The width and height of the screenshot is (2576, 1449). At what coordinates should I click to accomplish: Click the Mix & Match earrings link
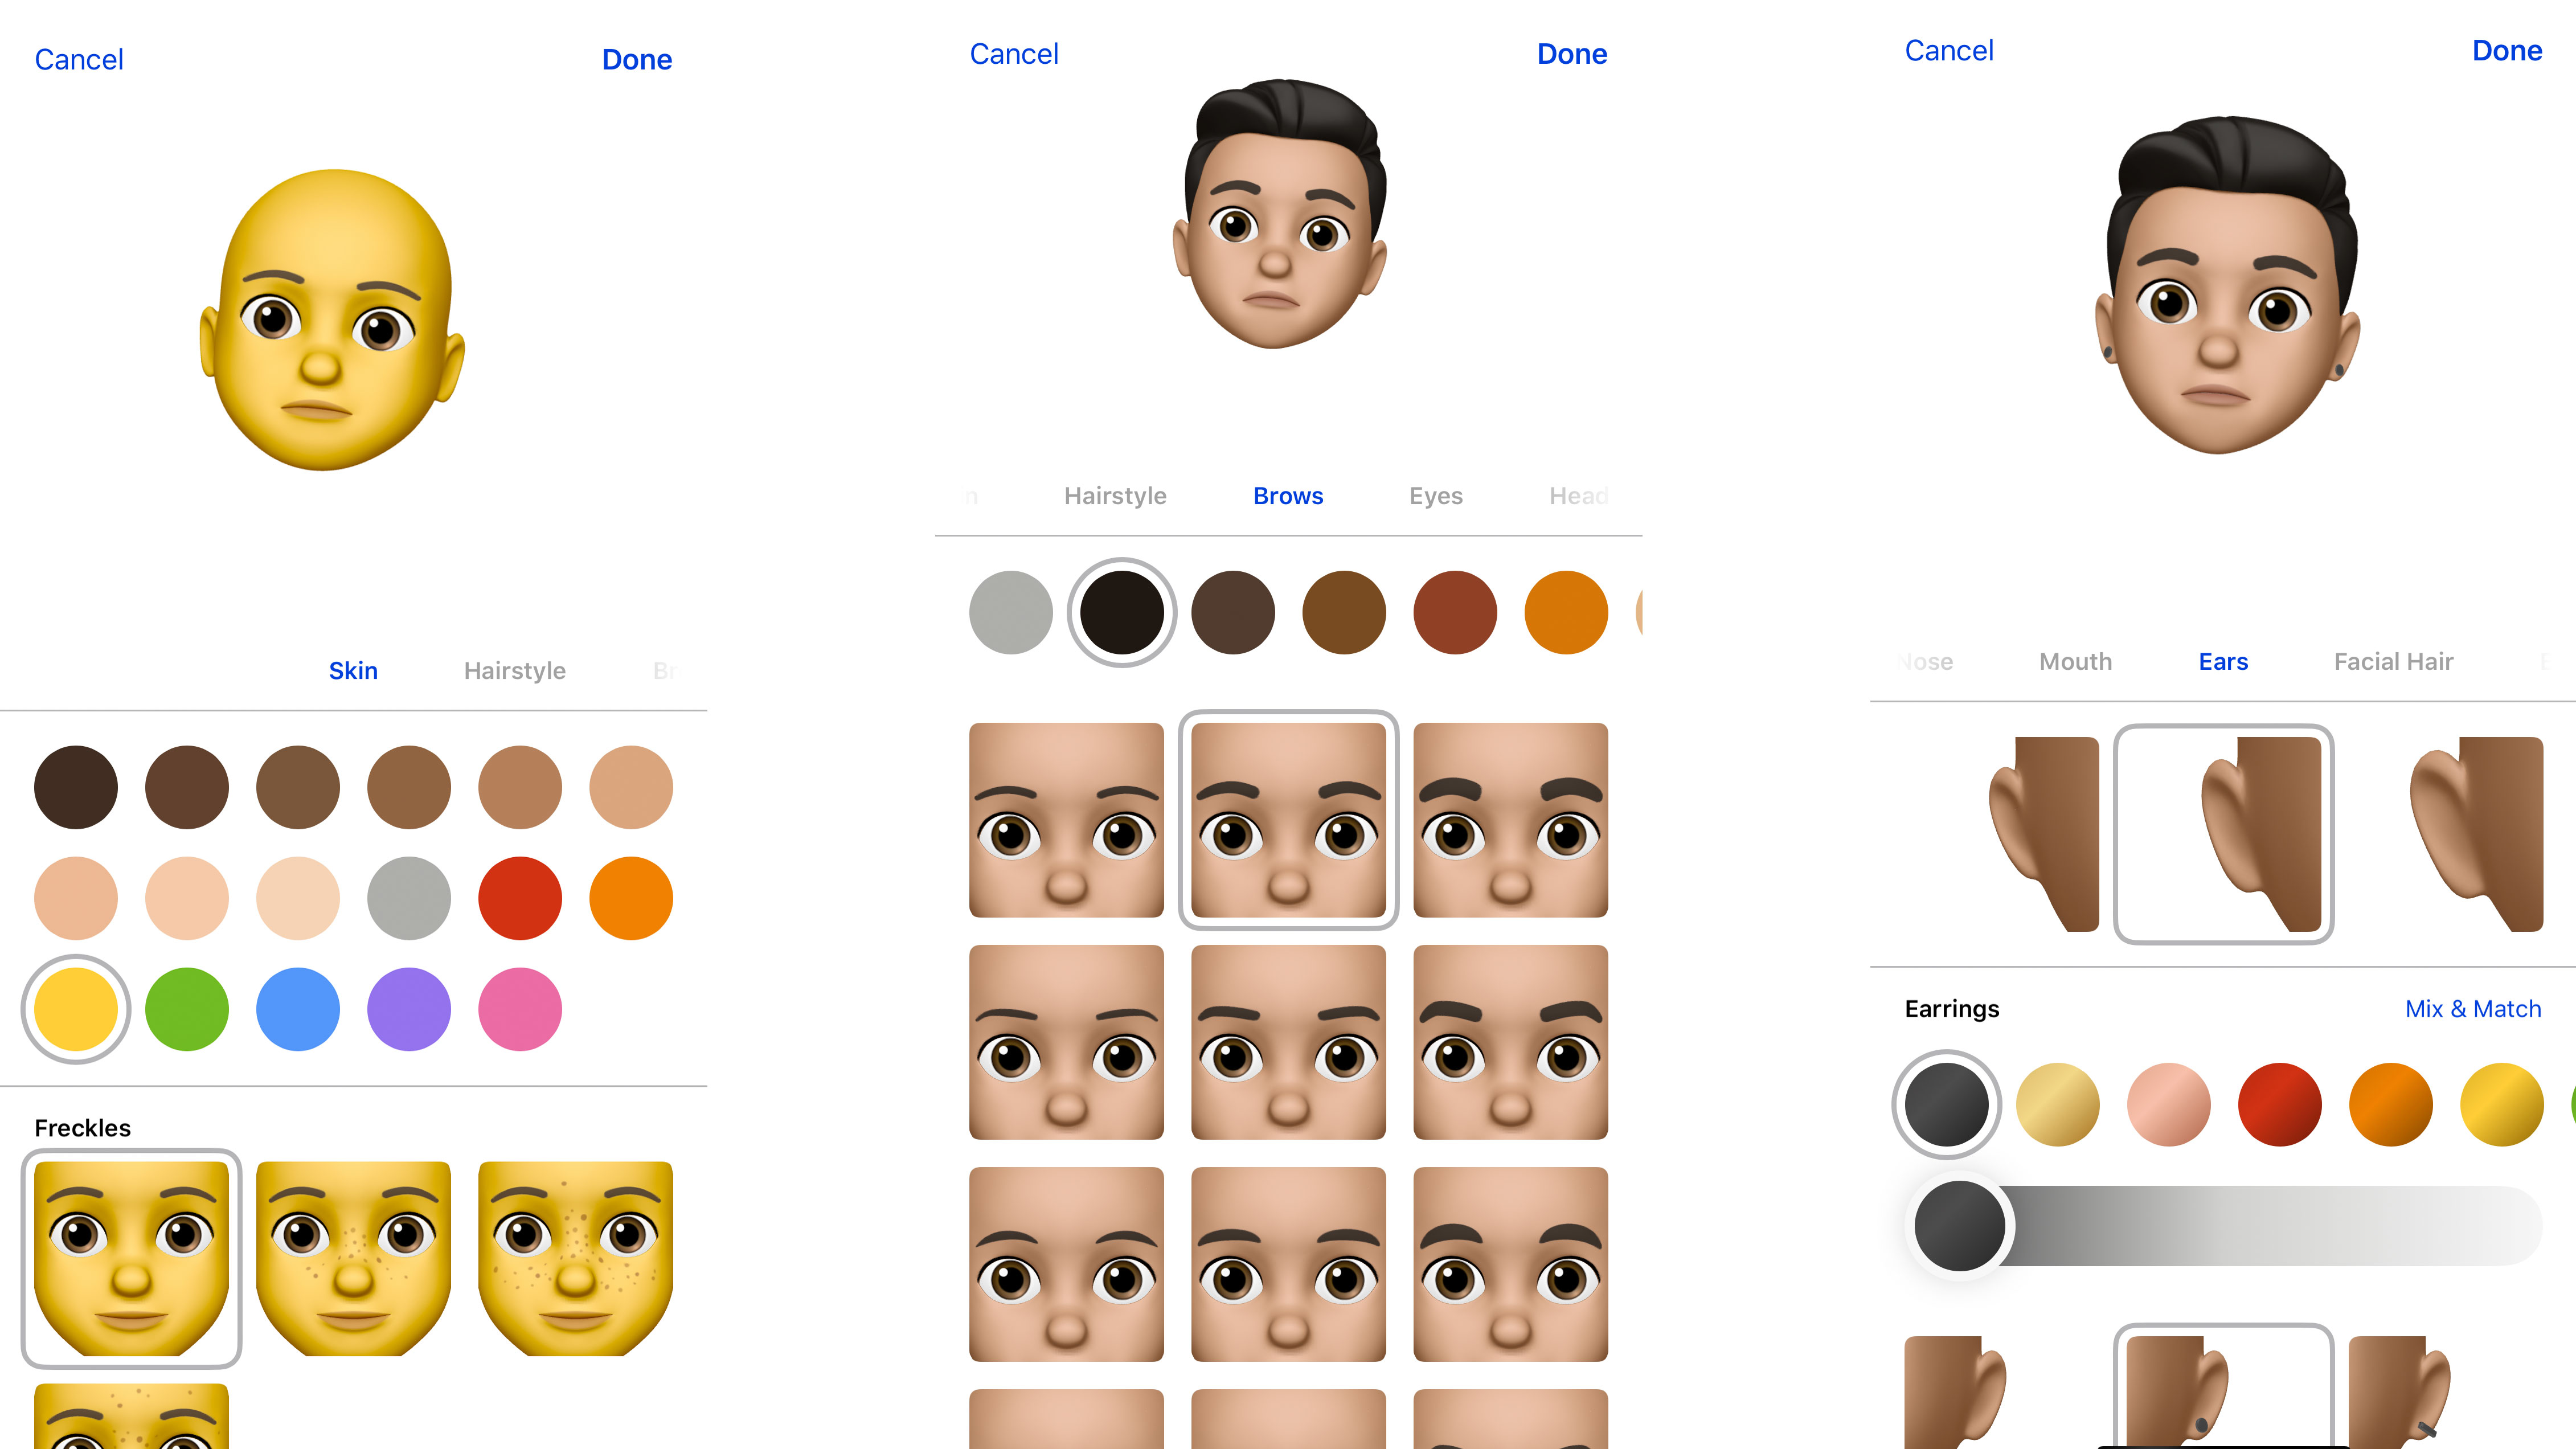(2472, 1009)
